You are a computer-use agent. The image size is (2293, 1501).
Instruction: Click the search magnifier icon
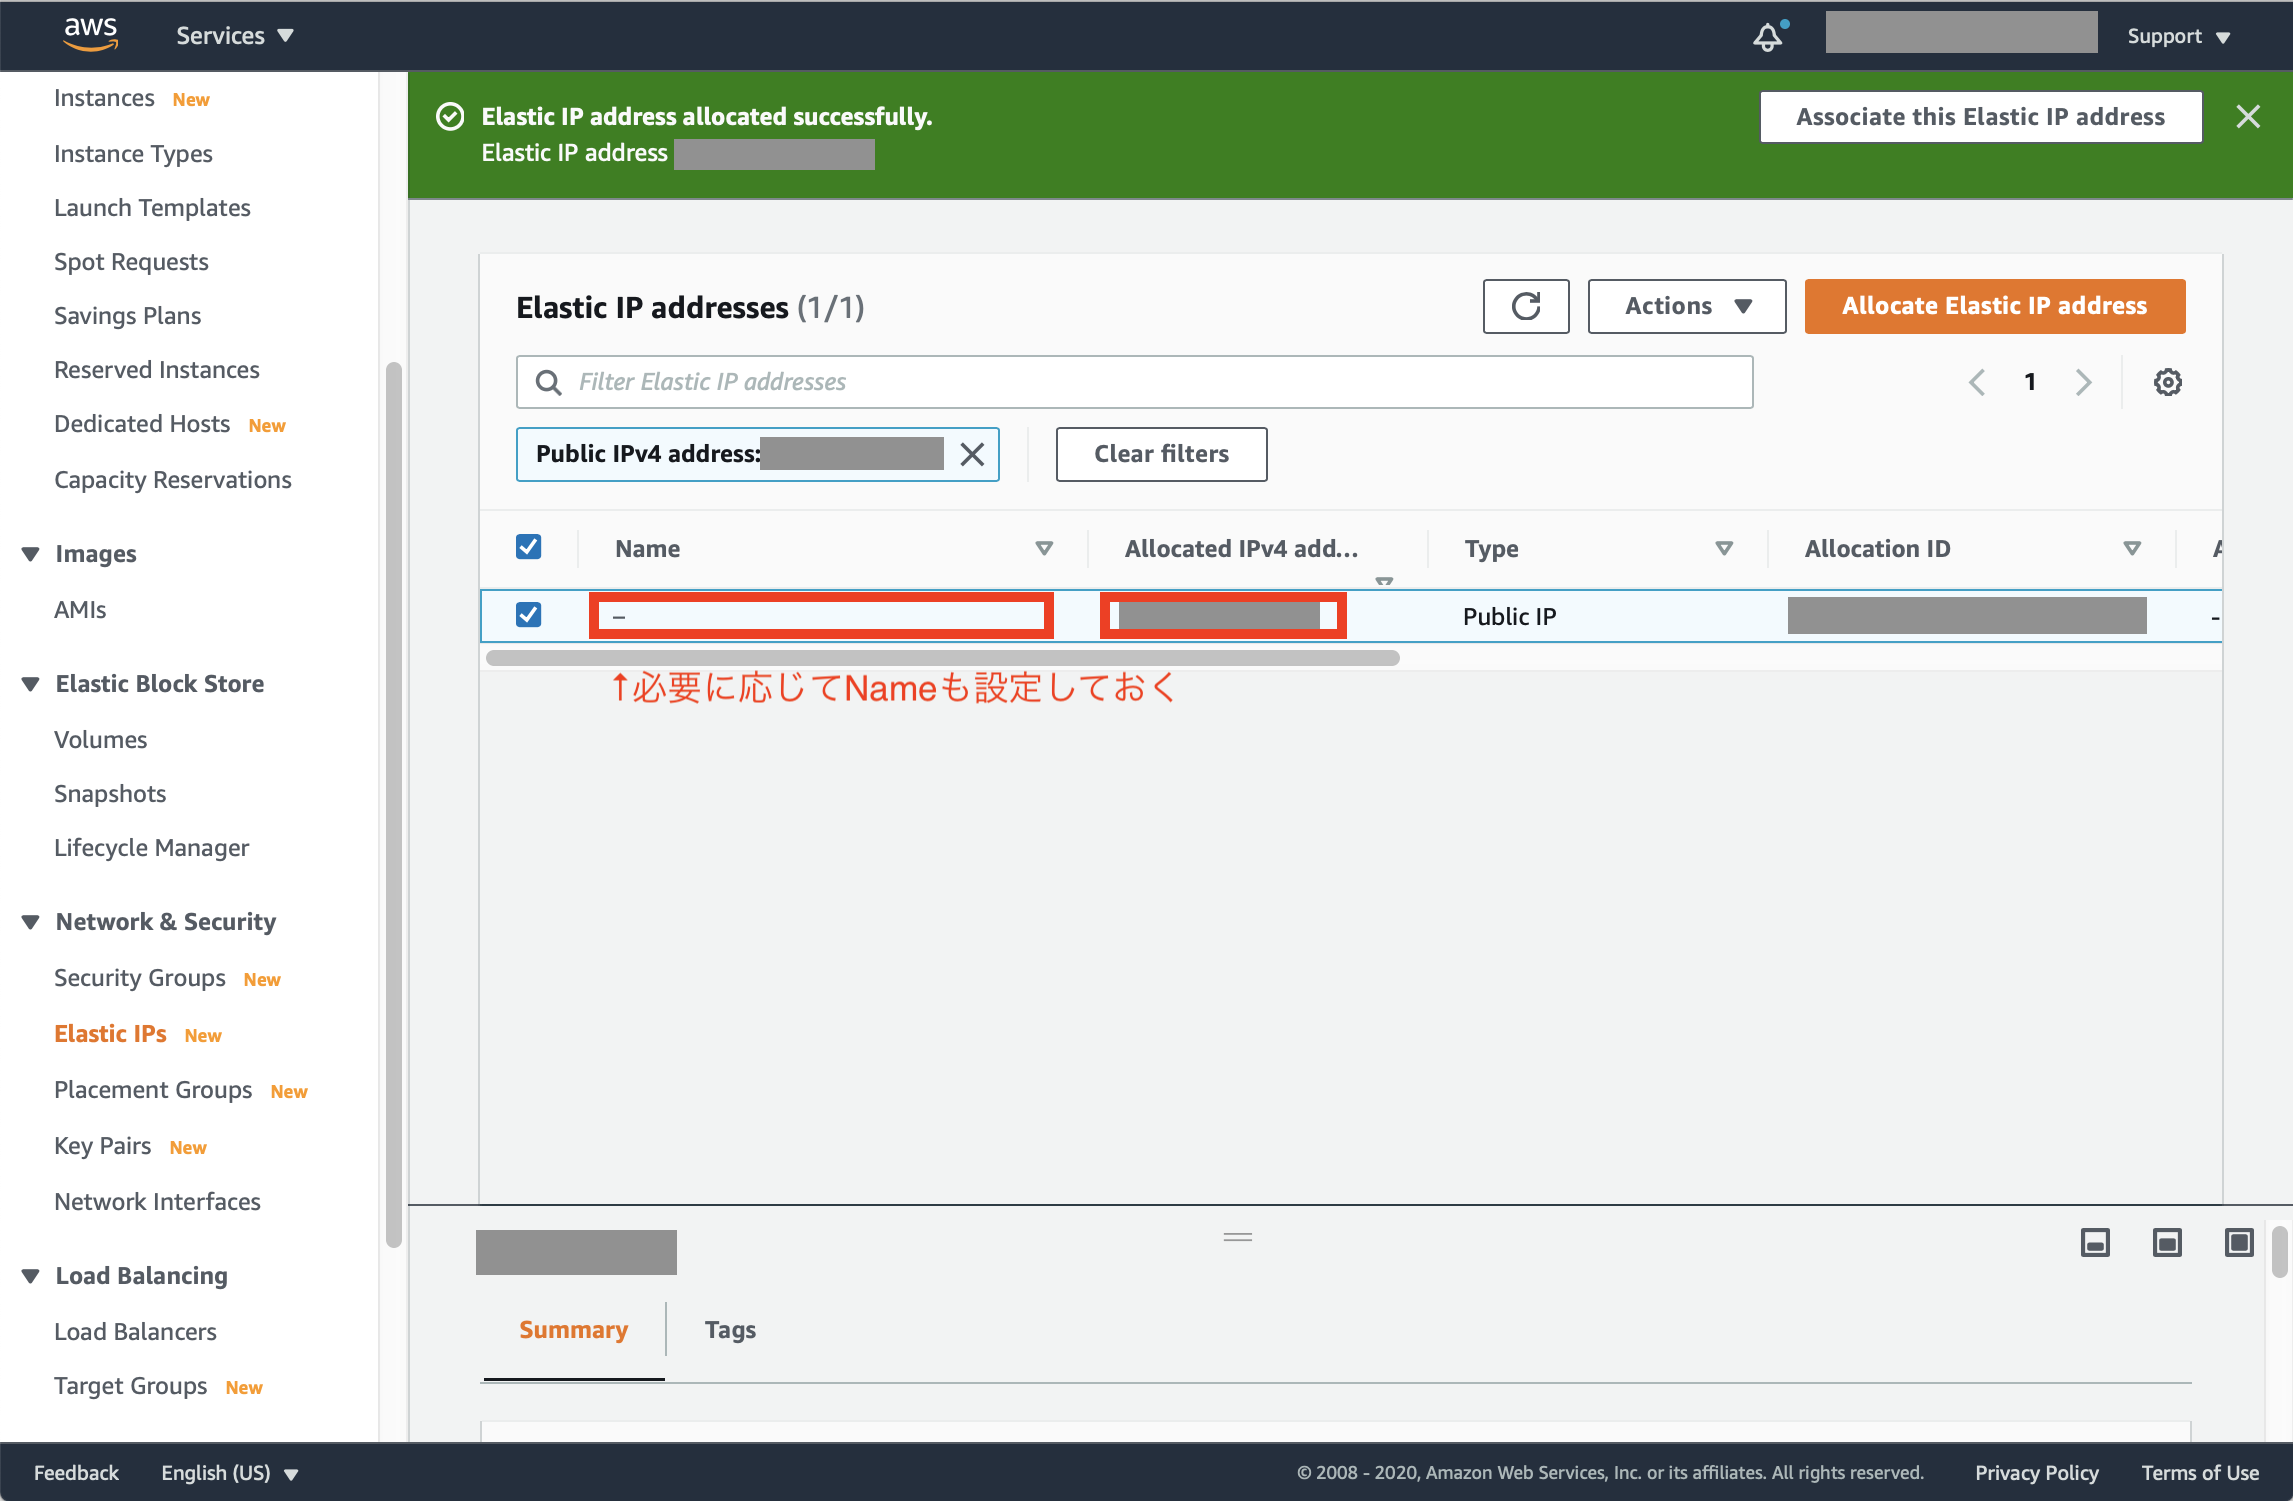(548, 382)
